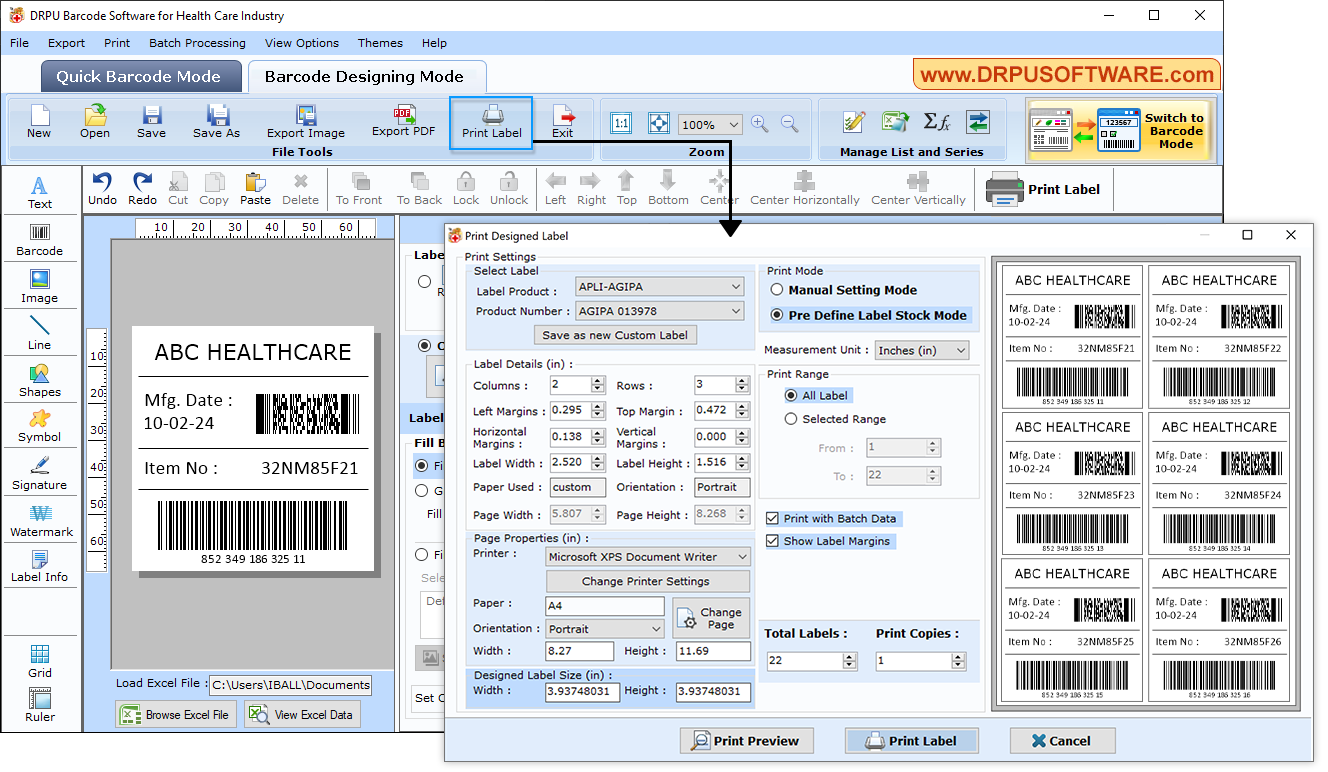Click the Print Preview button

(x=746, y=740)
